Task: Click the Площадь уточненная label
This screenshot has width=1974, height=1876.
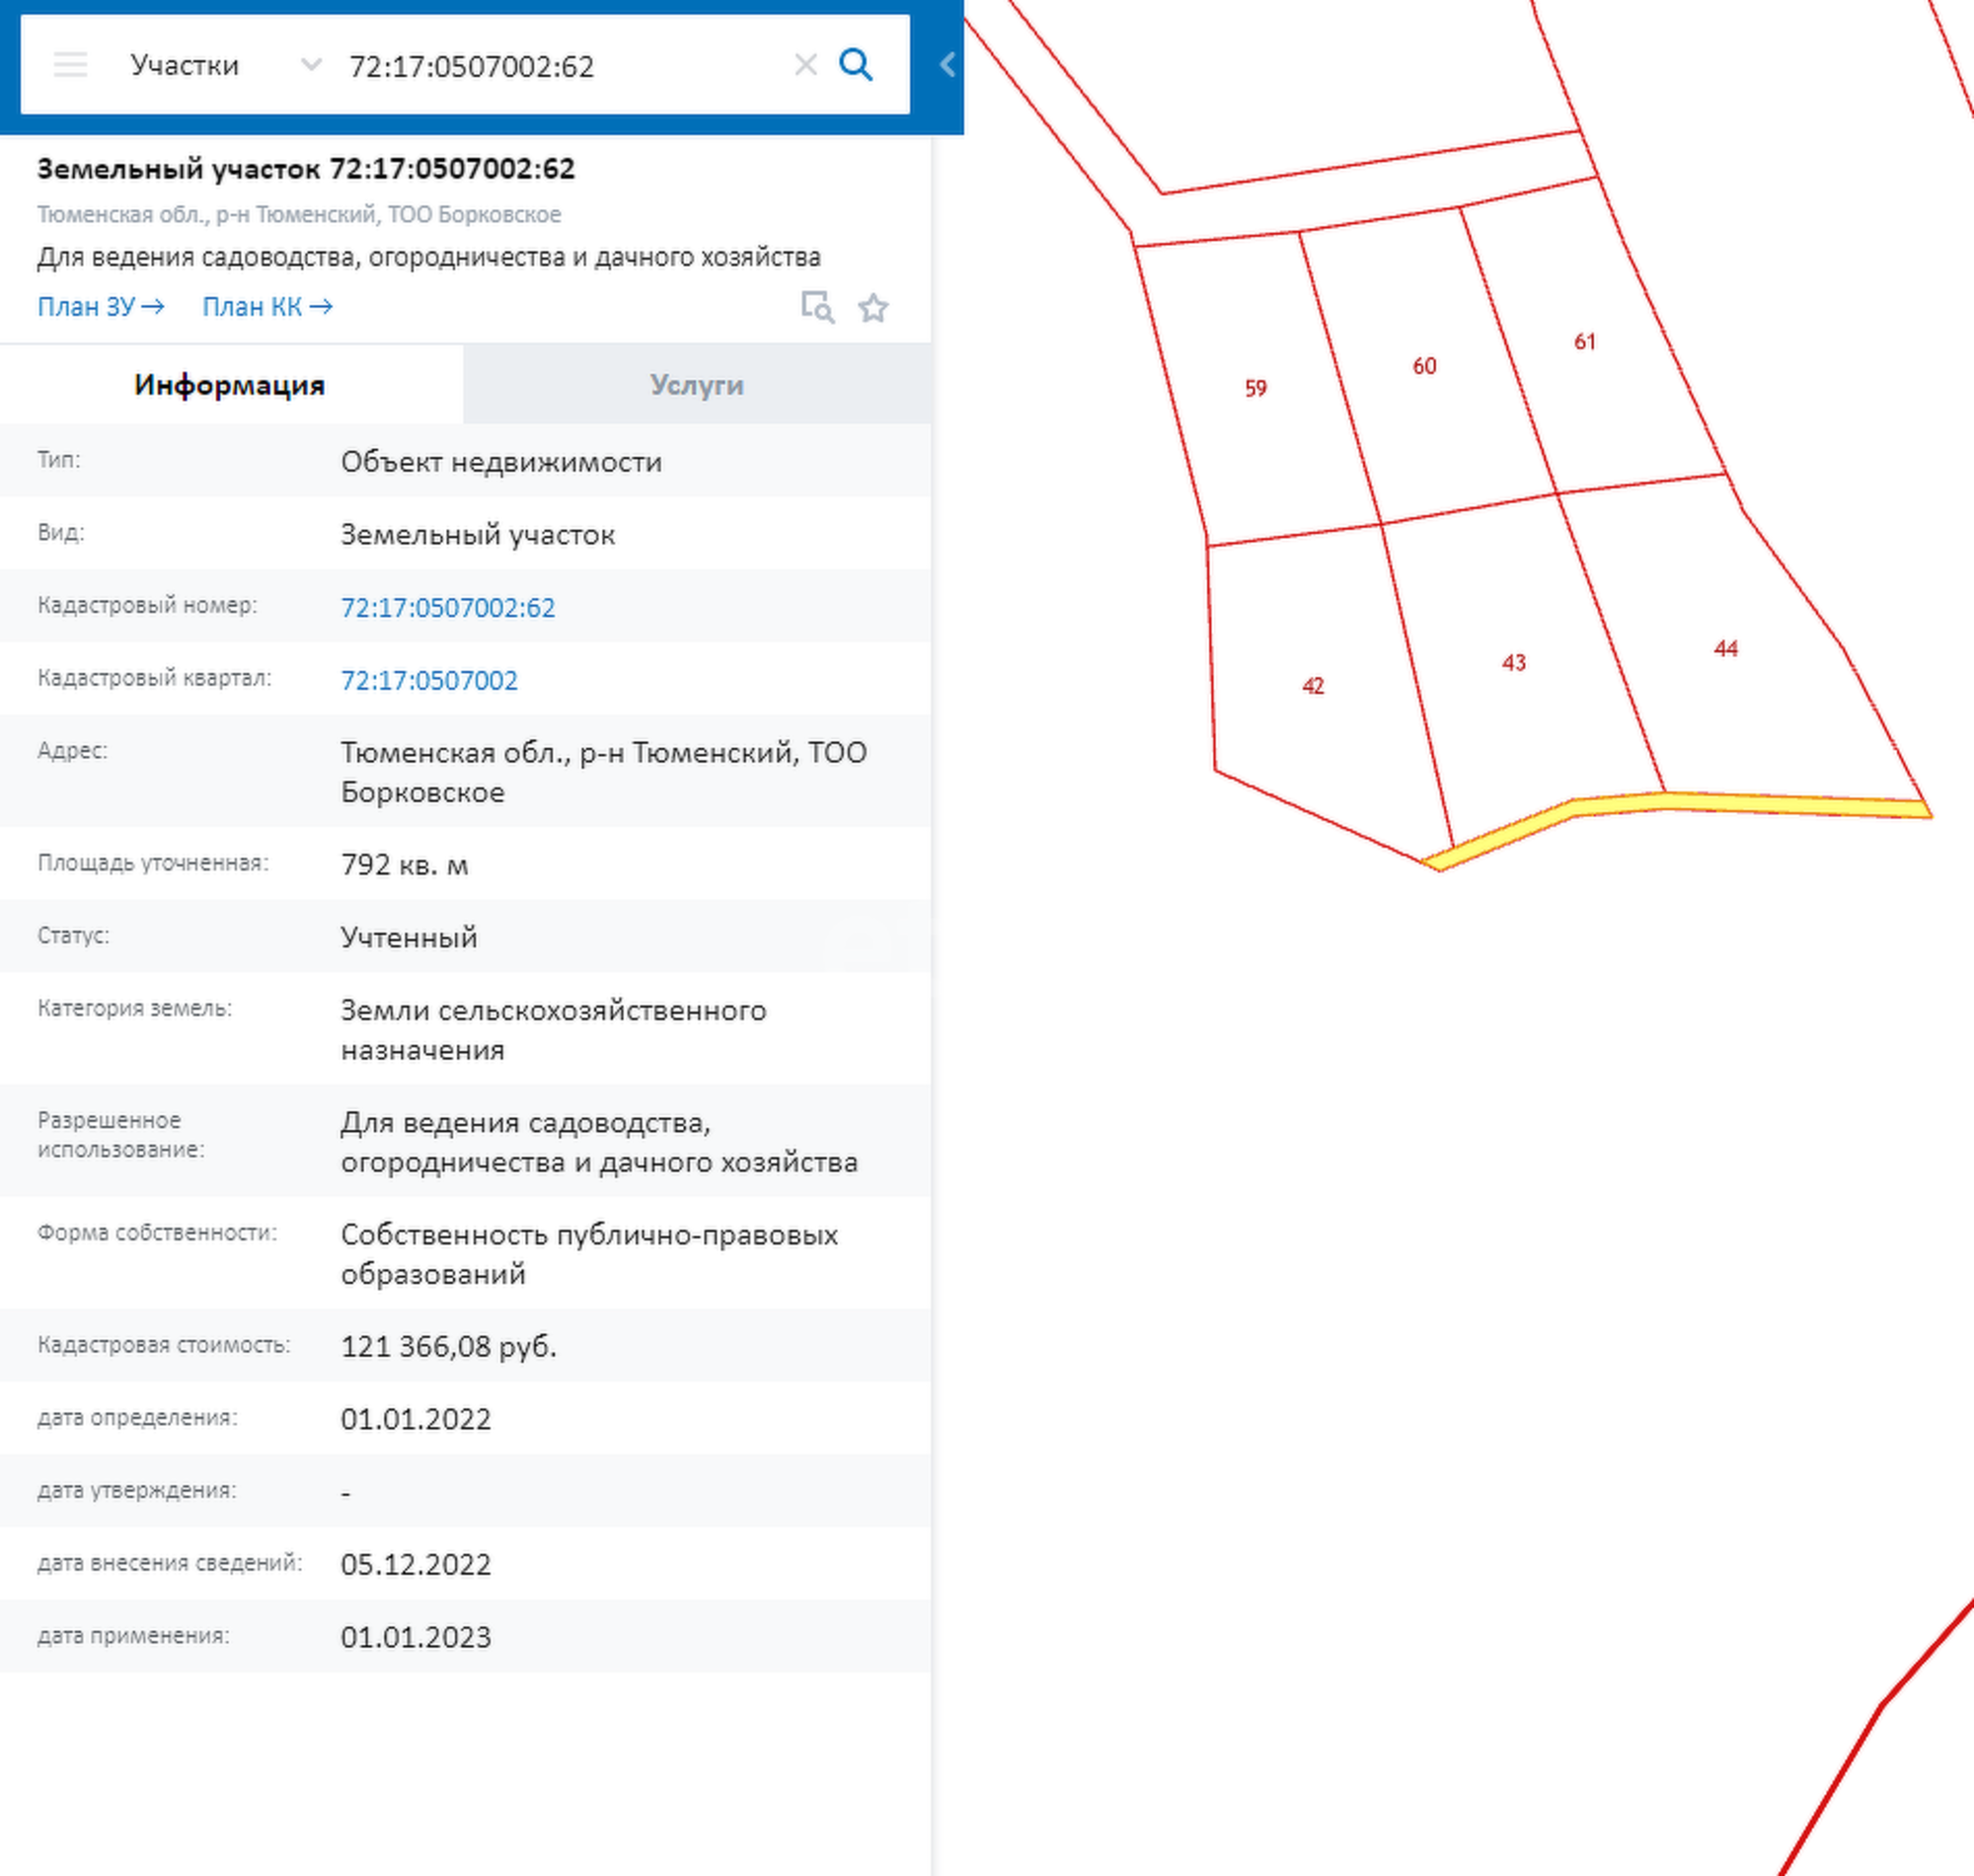Action: point(153,863)
